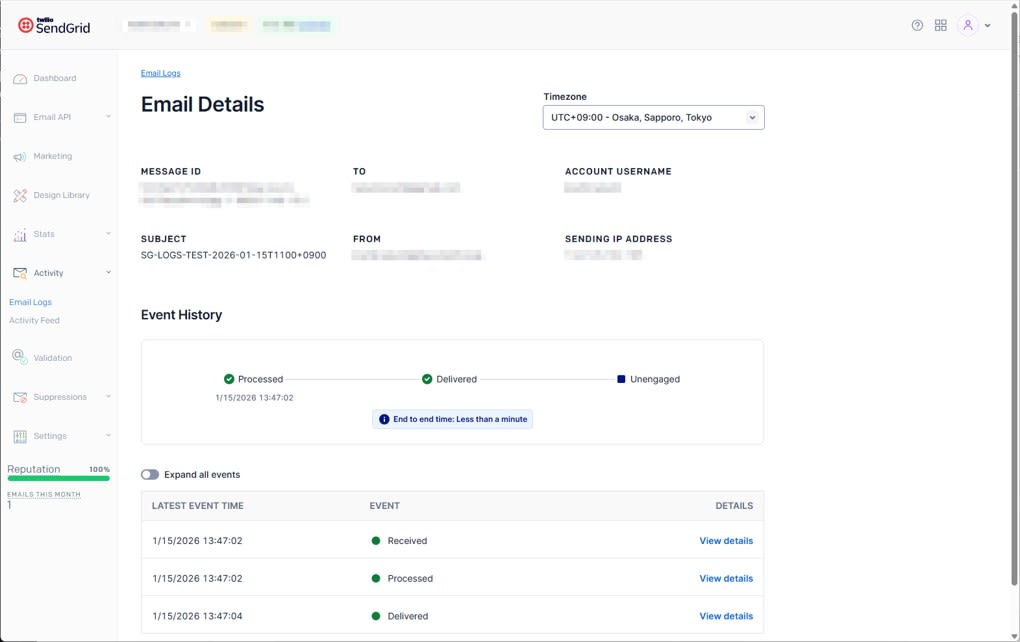View details for the Received event
The height and width of the screenshot is (642, 1020).
(x=726, y=541)
